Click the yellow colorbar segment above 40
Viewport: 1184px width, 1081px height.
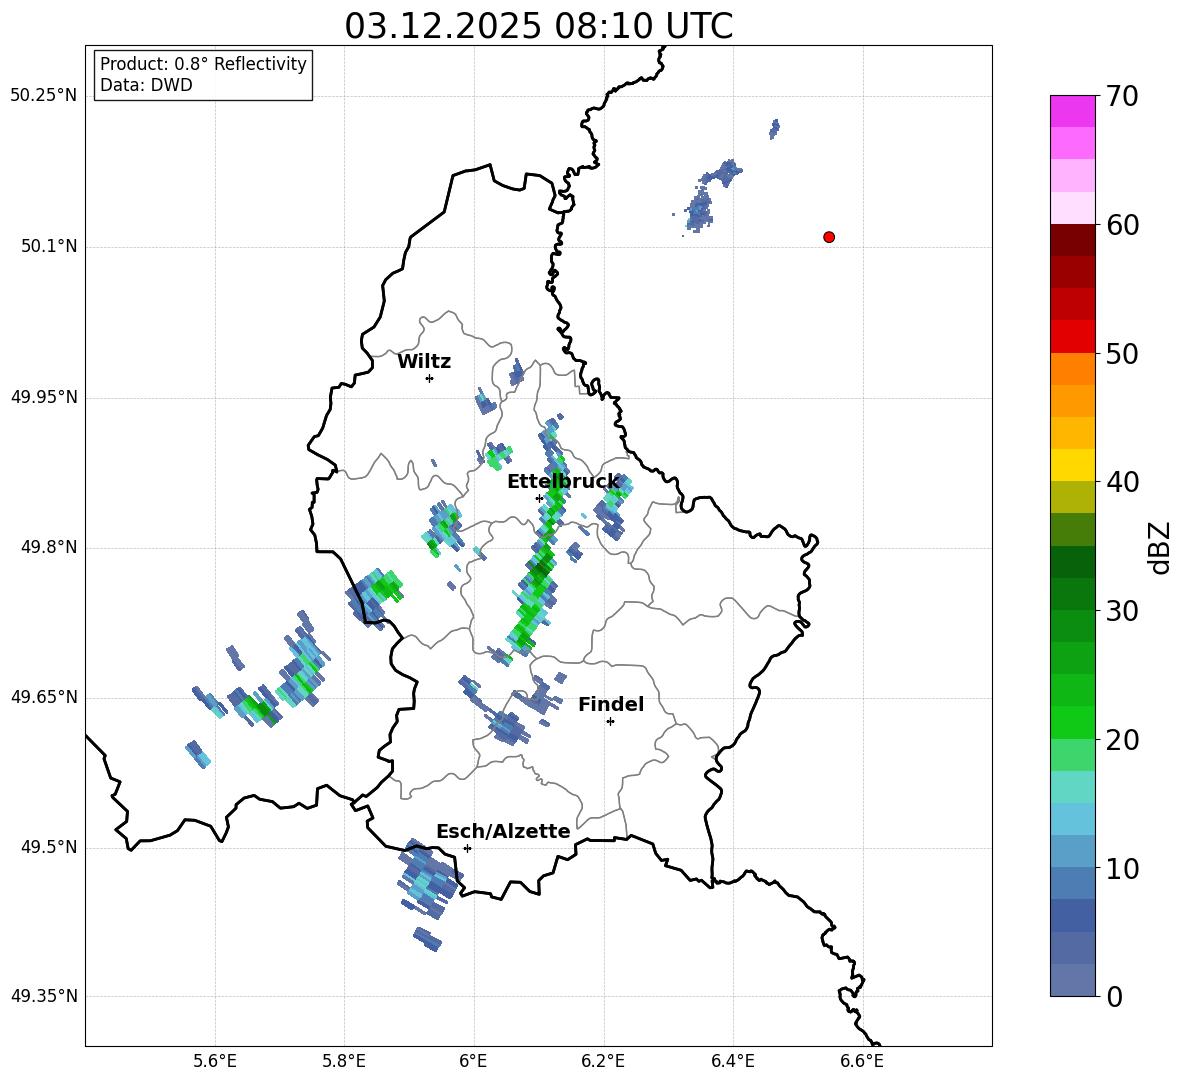point(1072,465)
